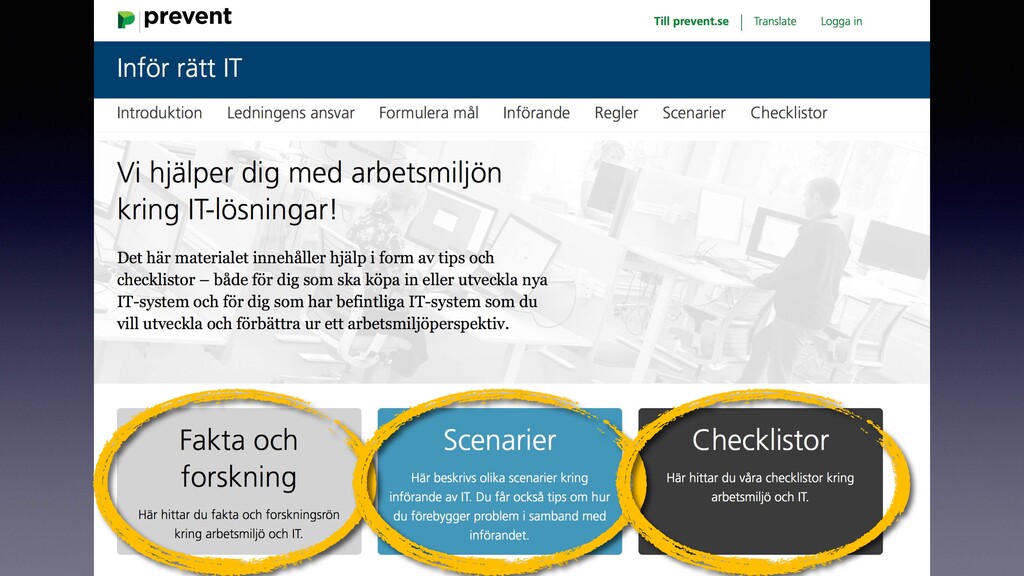Screen dimensions: 1024x576
Task: Open the Introduktion menu item
Action: [159, 113]
